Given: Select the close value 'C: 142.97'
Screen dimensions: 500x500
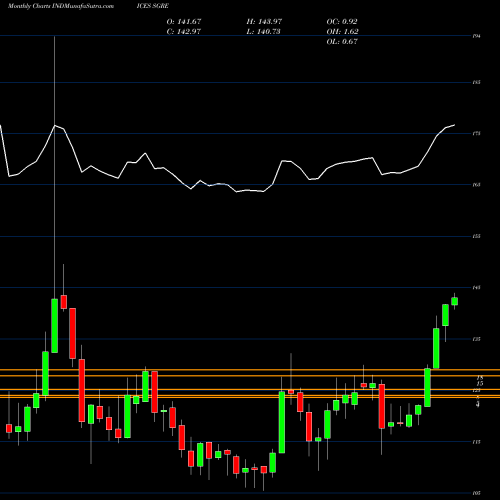Looking at the screenshot, I should [184, 32].
